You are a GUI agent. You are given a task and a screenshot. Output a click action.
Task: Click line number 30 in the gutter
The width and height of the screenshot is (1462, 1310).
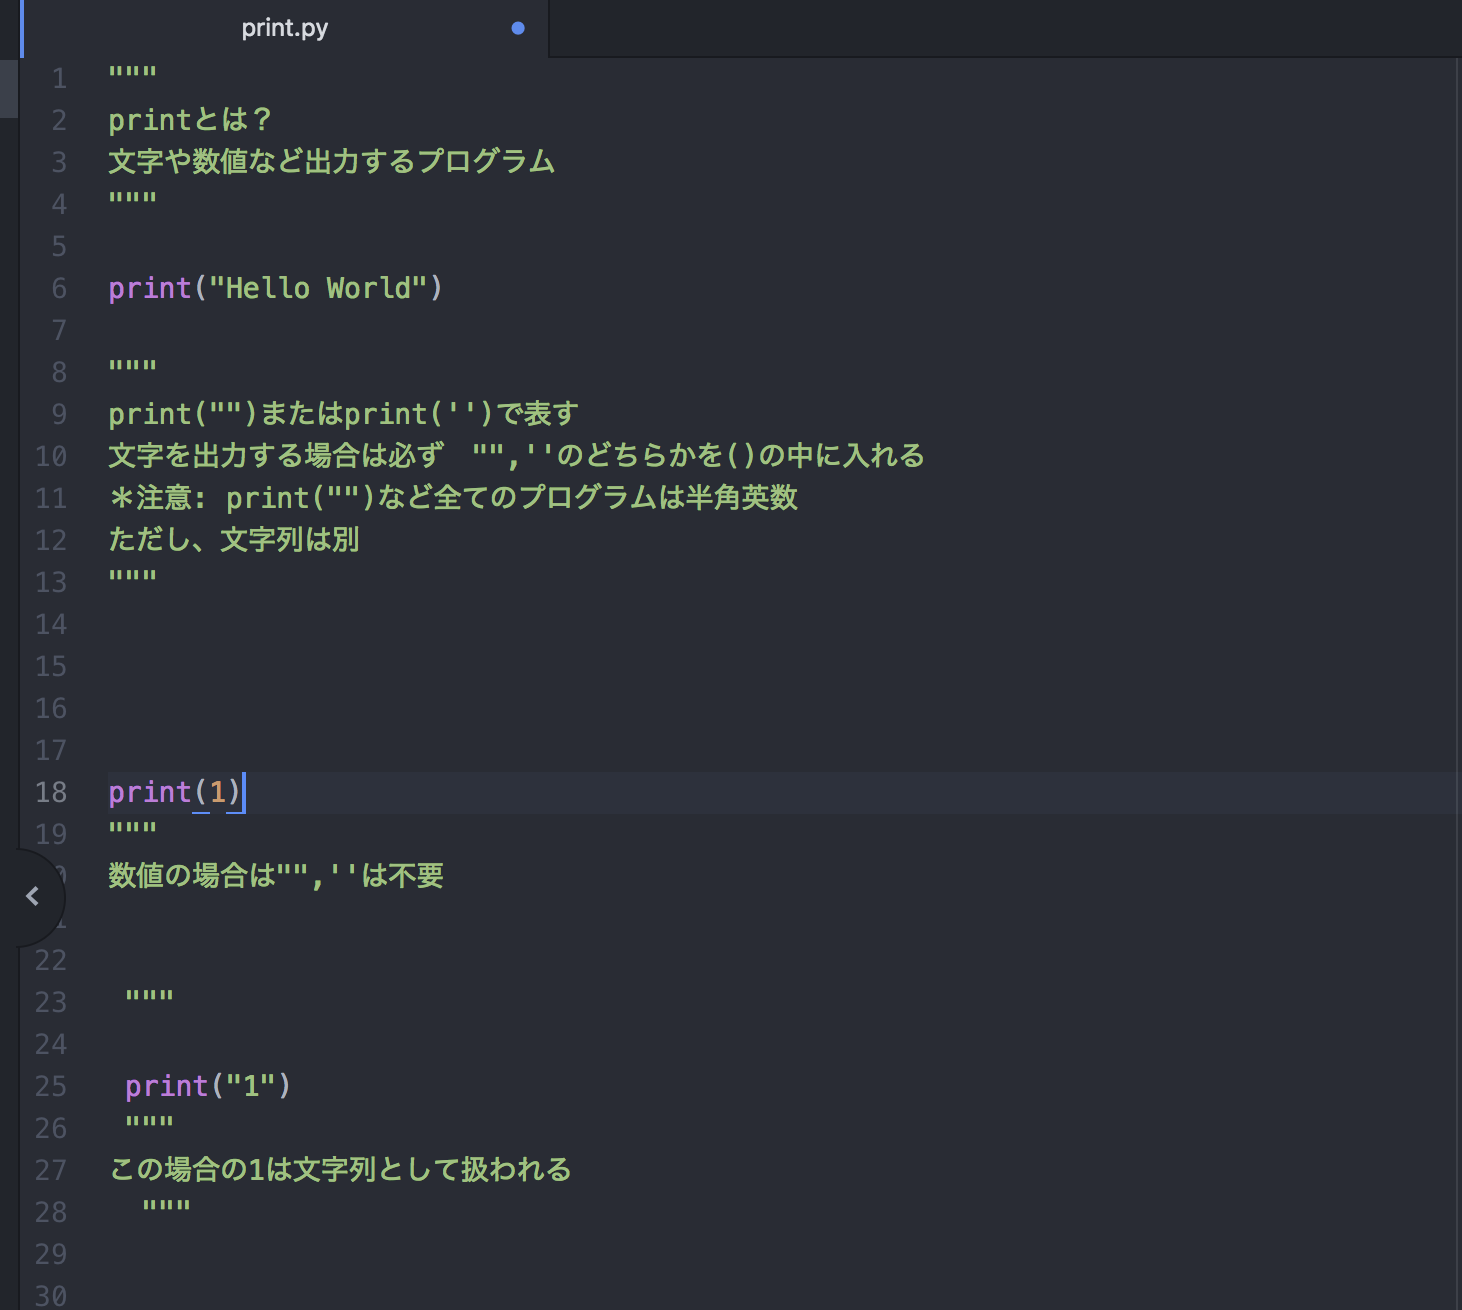tap(51, 1296)
